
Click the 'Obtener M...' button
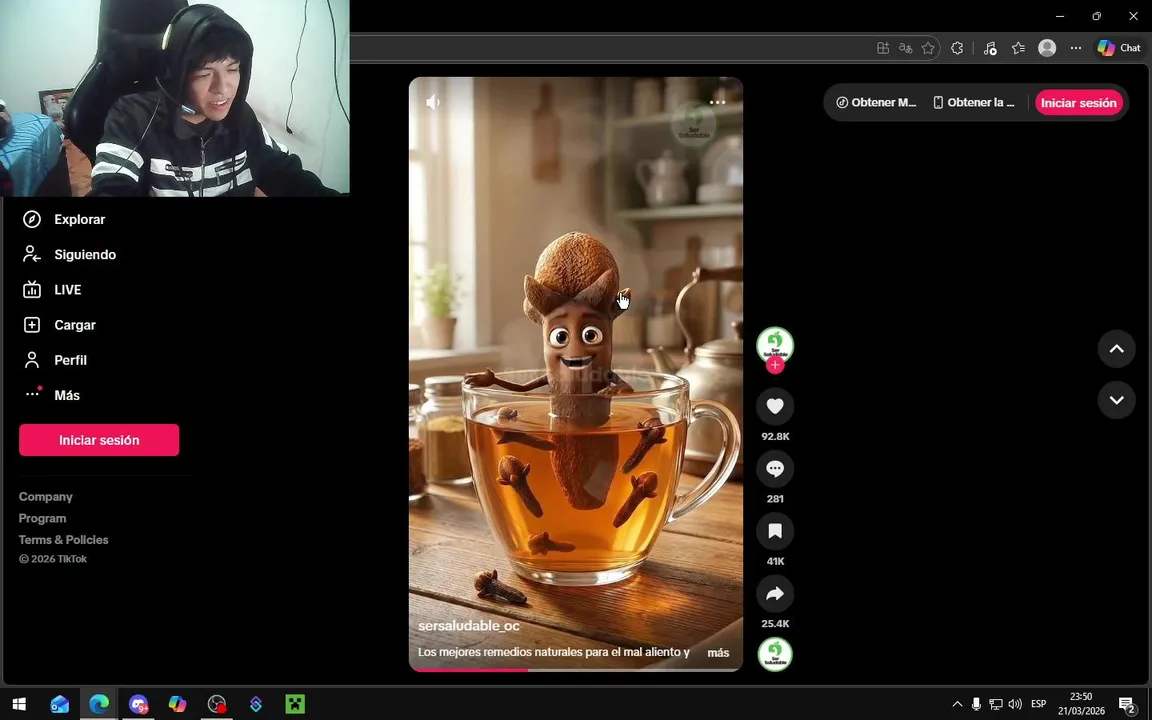(x=876, y=103)
